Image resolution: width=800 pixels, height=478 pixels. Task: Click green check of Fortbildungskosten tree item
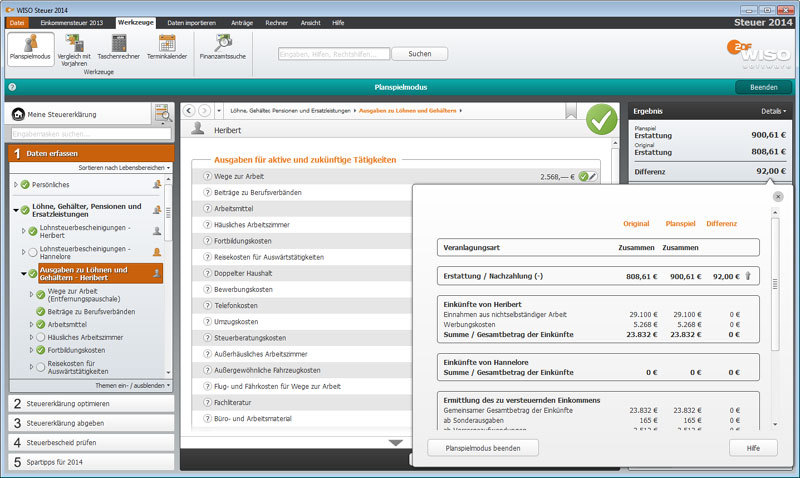click(41, 350)
